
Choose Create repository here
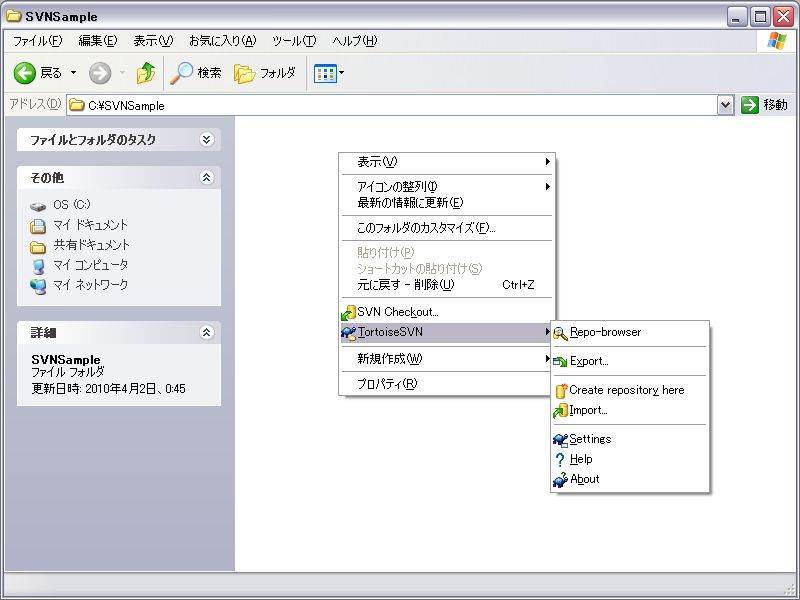[630, 391]
